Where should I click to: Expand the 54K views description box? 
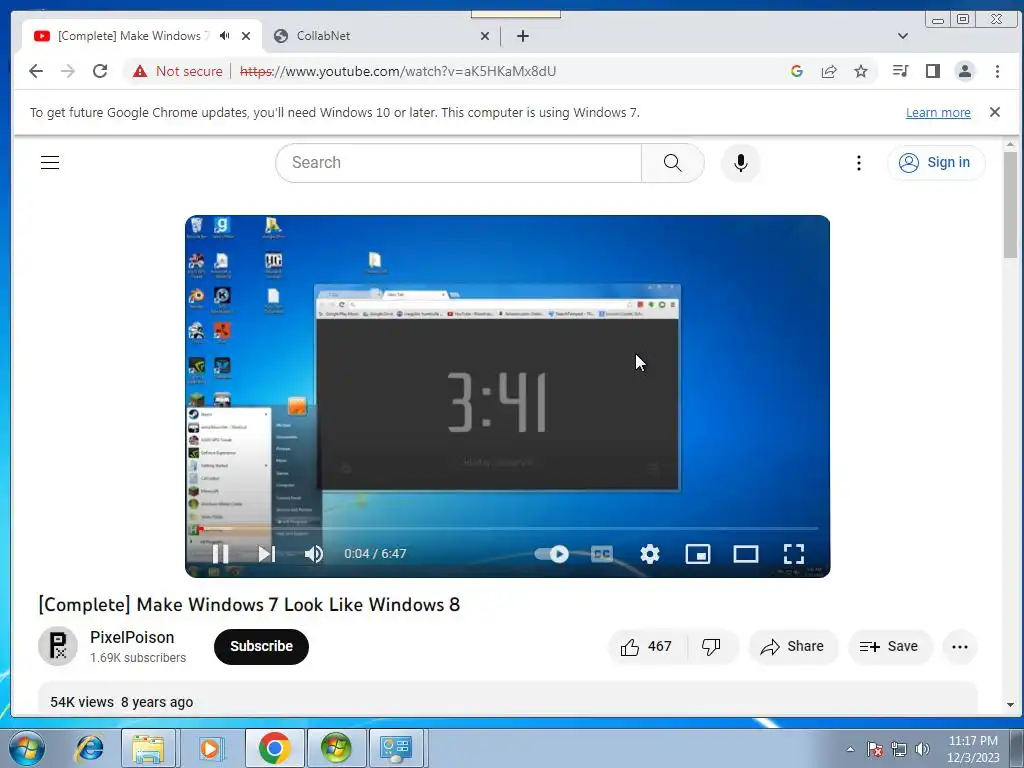(x=507, y=699)
